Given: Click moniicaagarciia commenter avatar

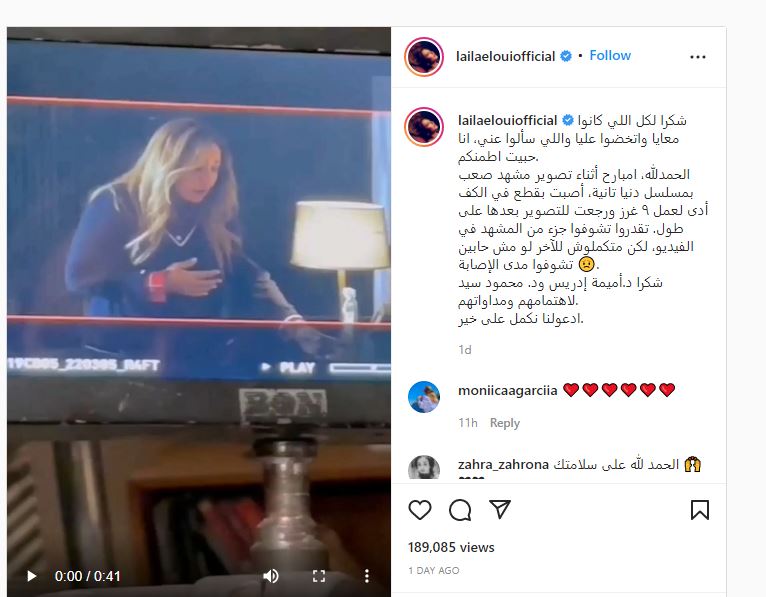Looking at the screenshot, I should coord(424,397).
